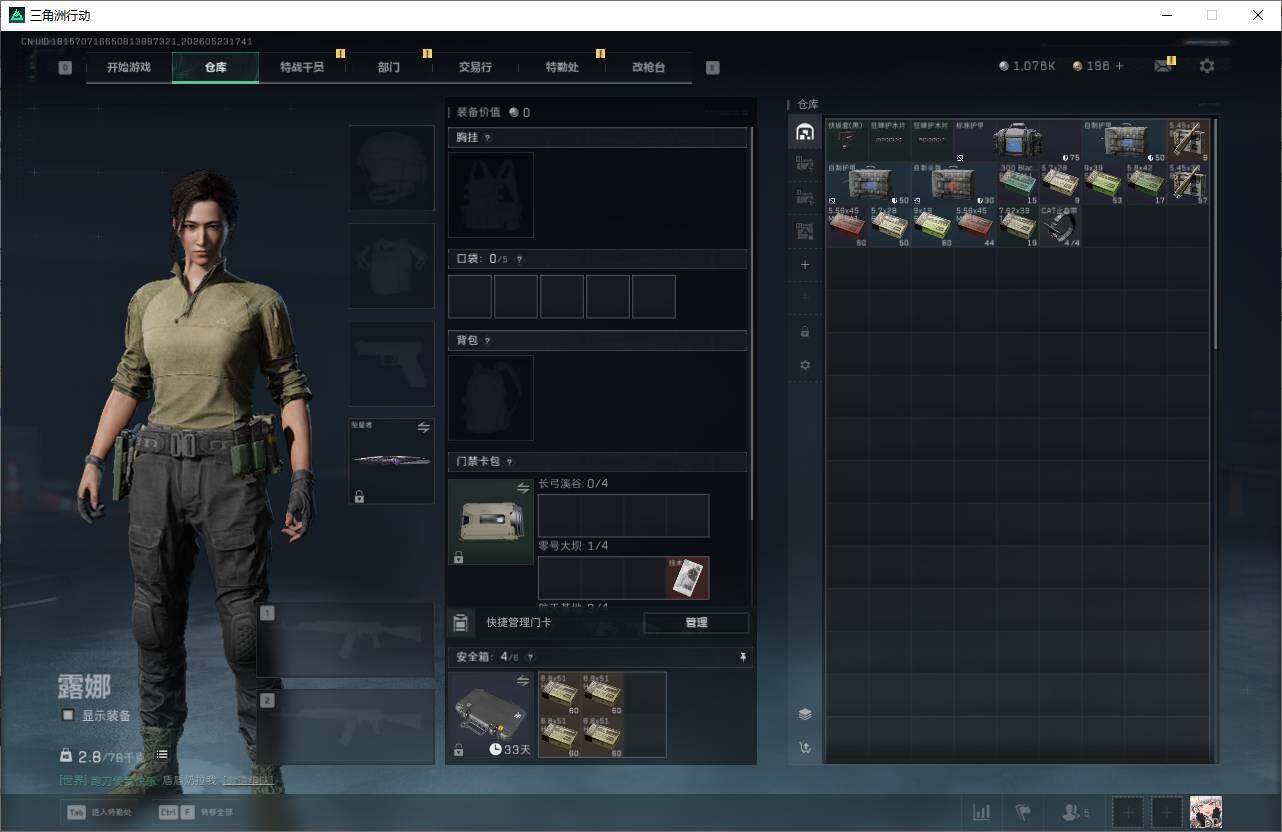This screenshot has height=832, width=1282.
Task: Swap the 安全箱 safe box container
Action: pos(522,681)
